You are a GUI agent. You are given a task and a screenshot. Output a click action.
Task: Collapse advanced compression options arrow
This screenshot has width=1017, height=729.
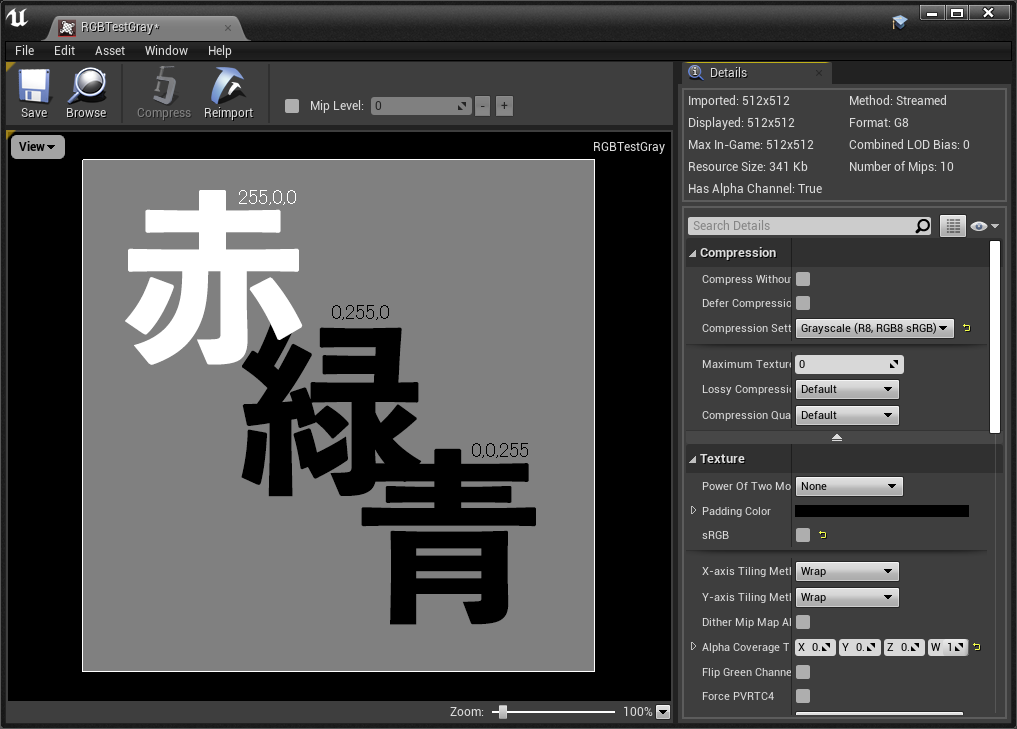pyautogui.click(x=837, y=438)
